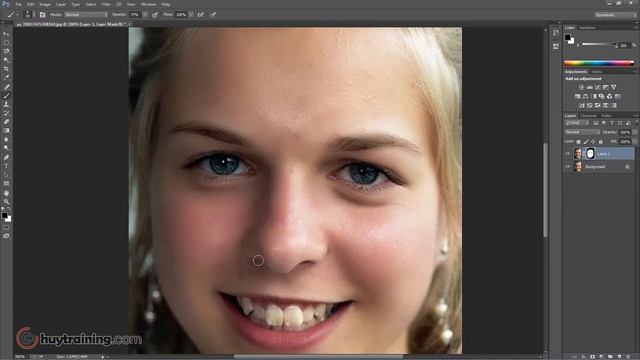640x360 pixels.
Task: Select the Zoom tool
Action: pyautogui.click(x=6, y=201)
